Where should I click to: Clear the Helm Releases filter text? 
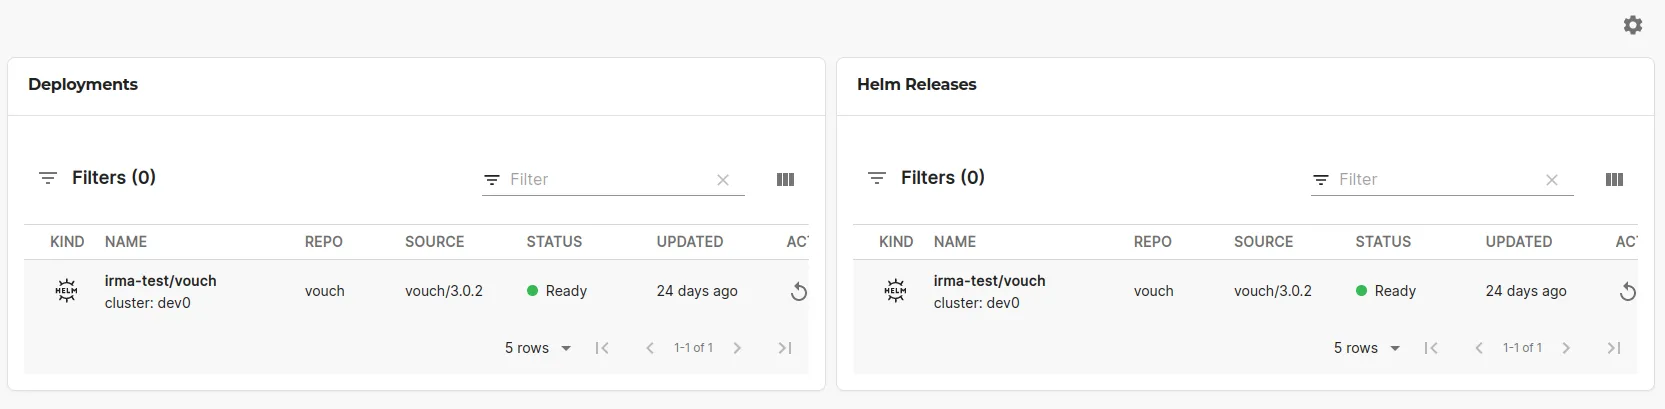click(1552, 180)
